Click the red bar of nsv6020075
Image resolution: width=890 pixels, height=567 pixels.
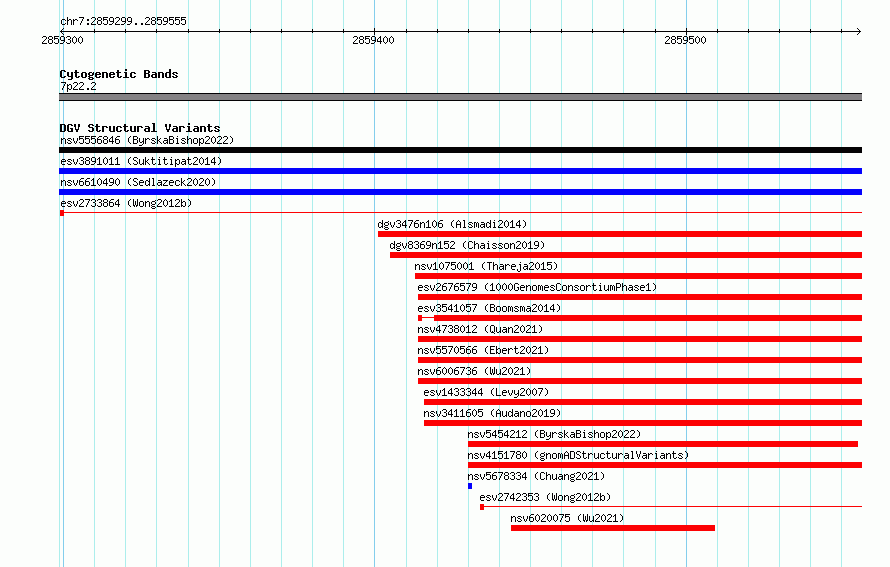[613, 528]
